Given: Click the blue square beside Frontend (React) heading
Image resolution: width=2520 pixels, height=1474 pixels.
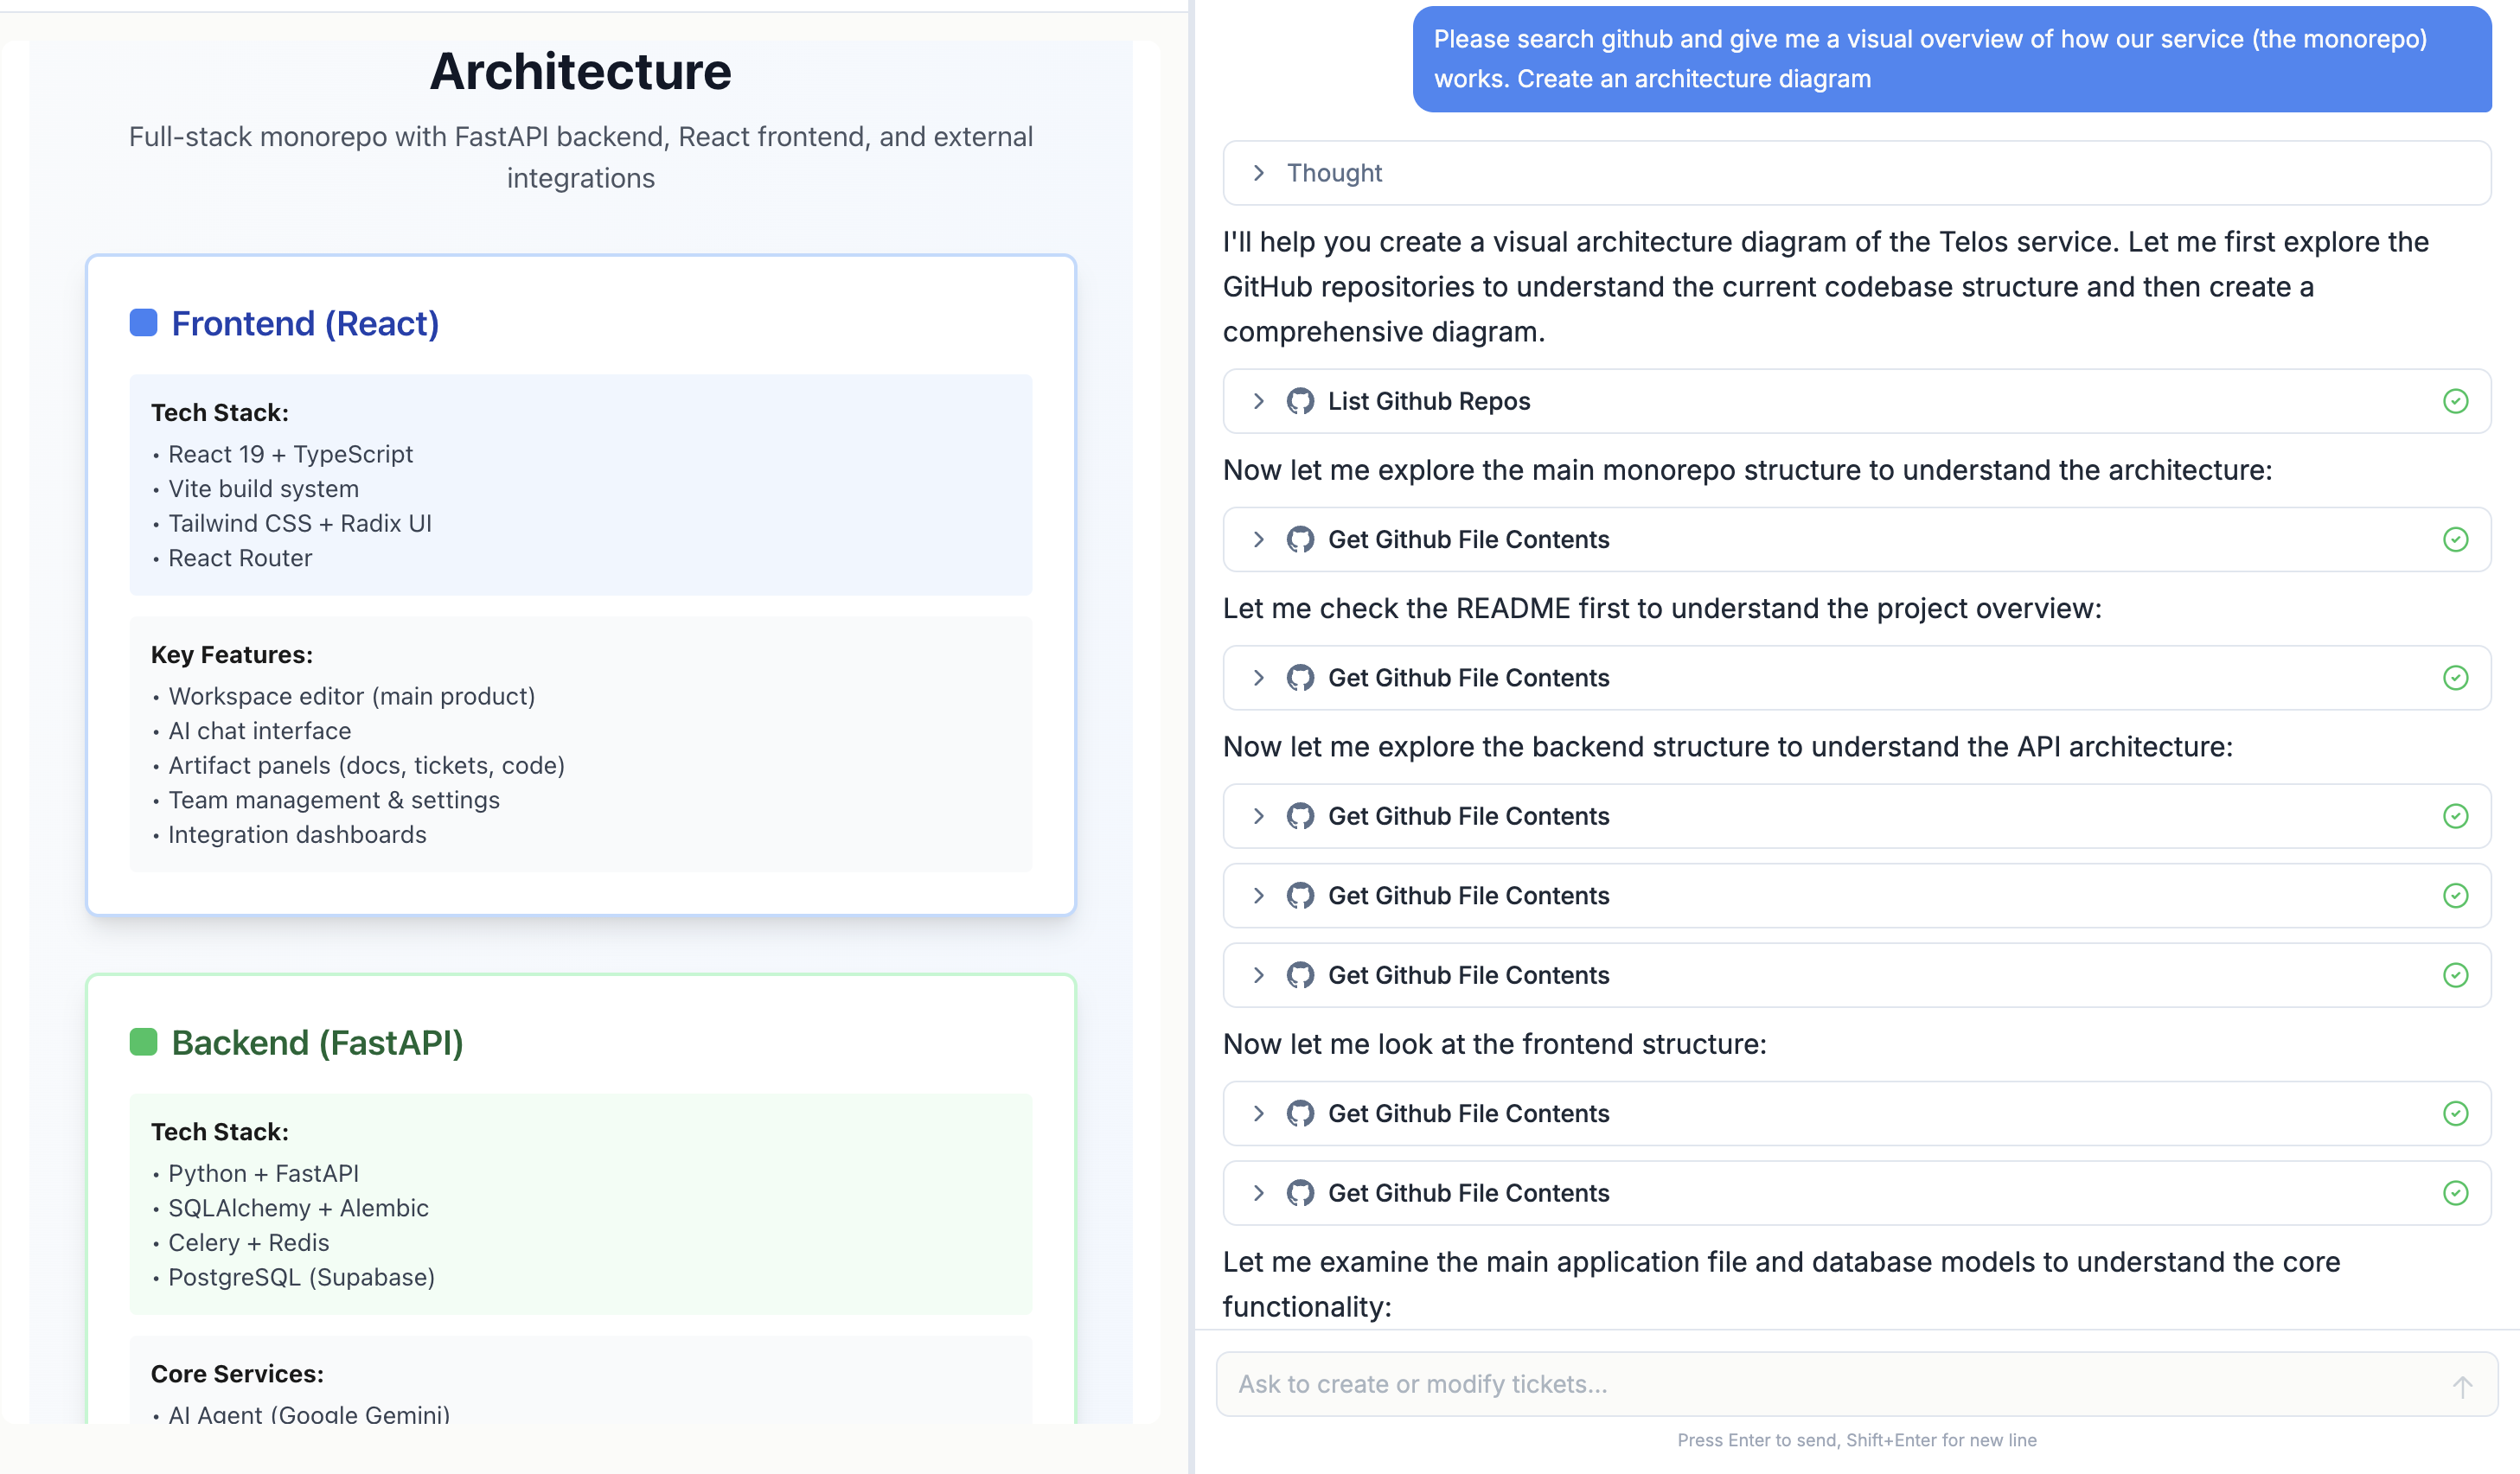Looking at the screenshot, I should [143, 323].
